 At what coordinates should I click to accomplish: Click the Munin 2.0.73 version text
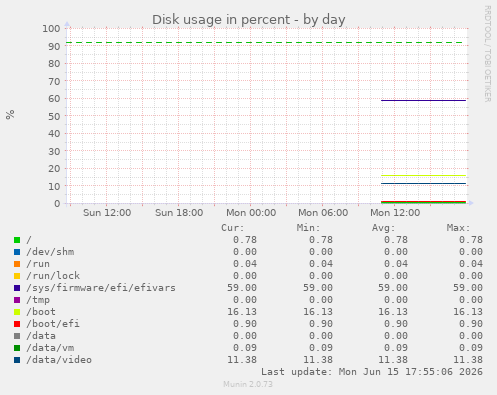point(248,384)
